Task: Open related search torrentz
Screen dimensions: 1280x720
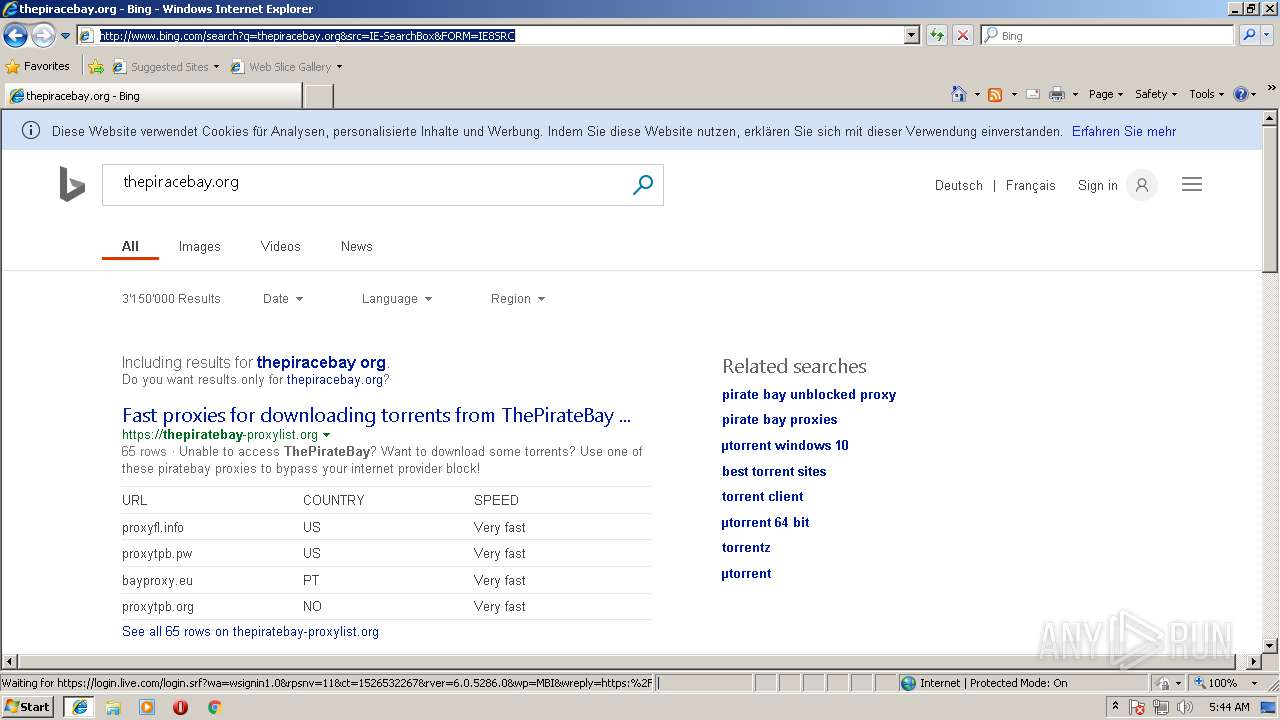Action: [746, 547]
